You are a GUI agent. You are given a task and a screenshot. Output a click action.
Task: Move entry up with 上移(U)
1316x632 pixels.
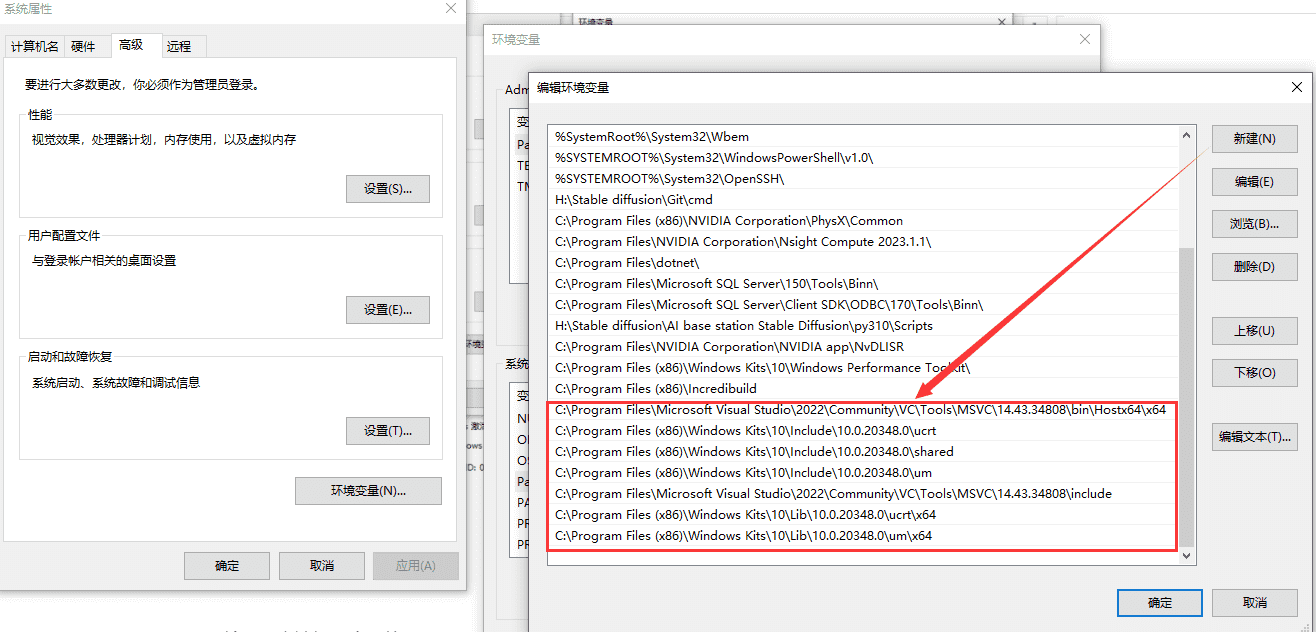click(x=1254, y=331)
